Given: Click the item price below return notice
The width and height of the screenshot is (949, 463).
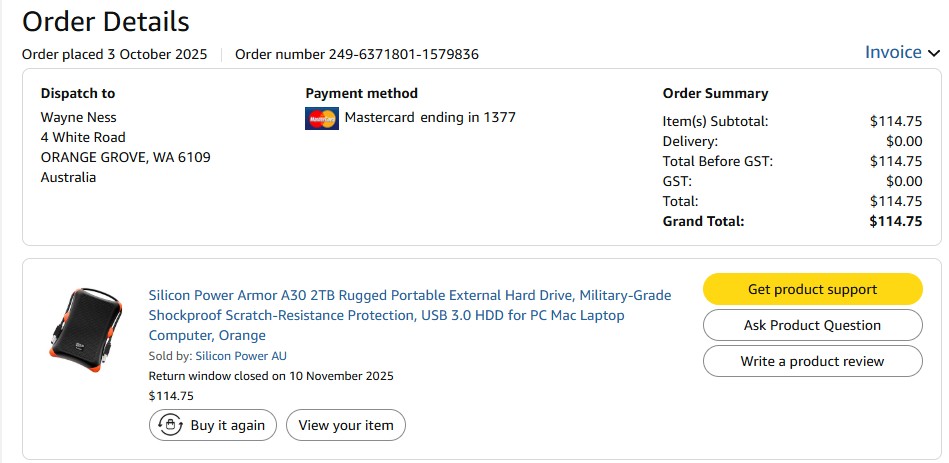Looking at the screenshot, I should [171, 396].
